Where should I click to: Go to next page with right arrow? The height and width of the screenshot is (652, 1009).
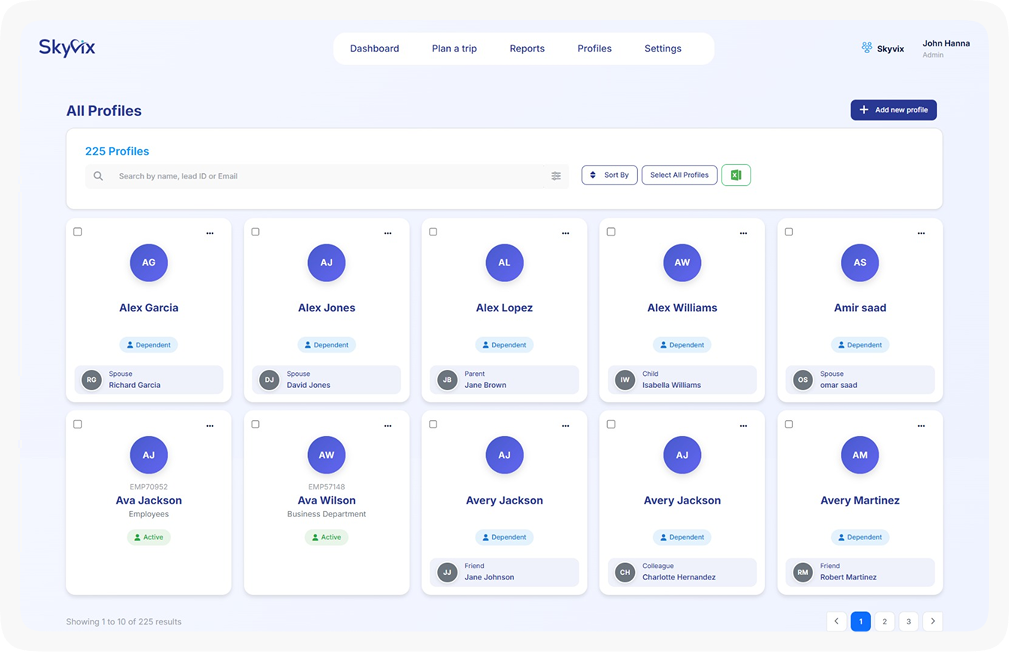click(x=932, y=621)
